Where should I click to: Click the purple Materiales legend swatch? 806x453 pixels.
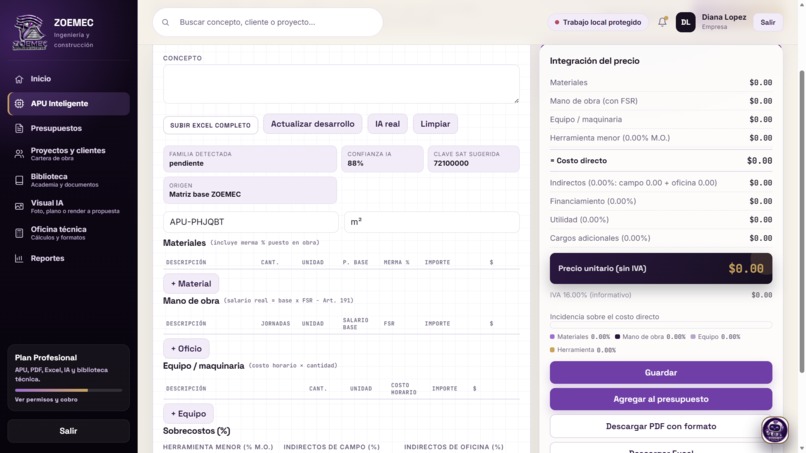(x=552, y=337)
